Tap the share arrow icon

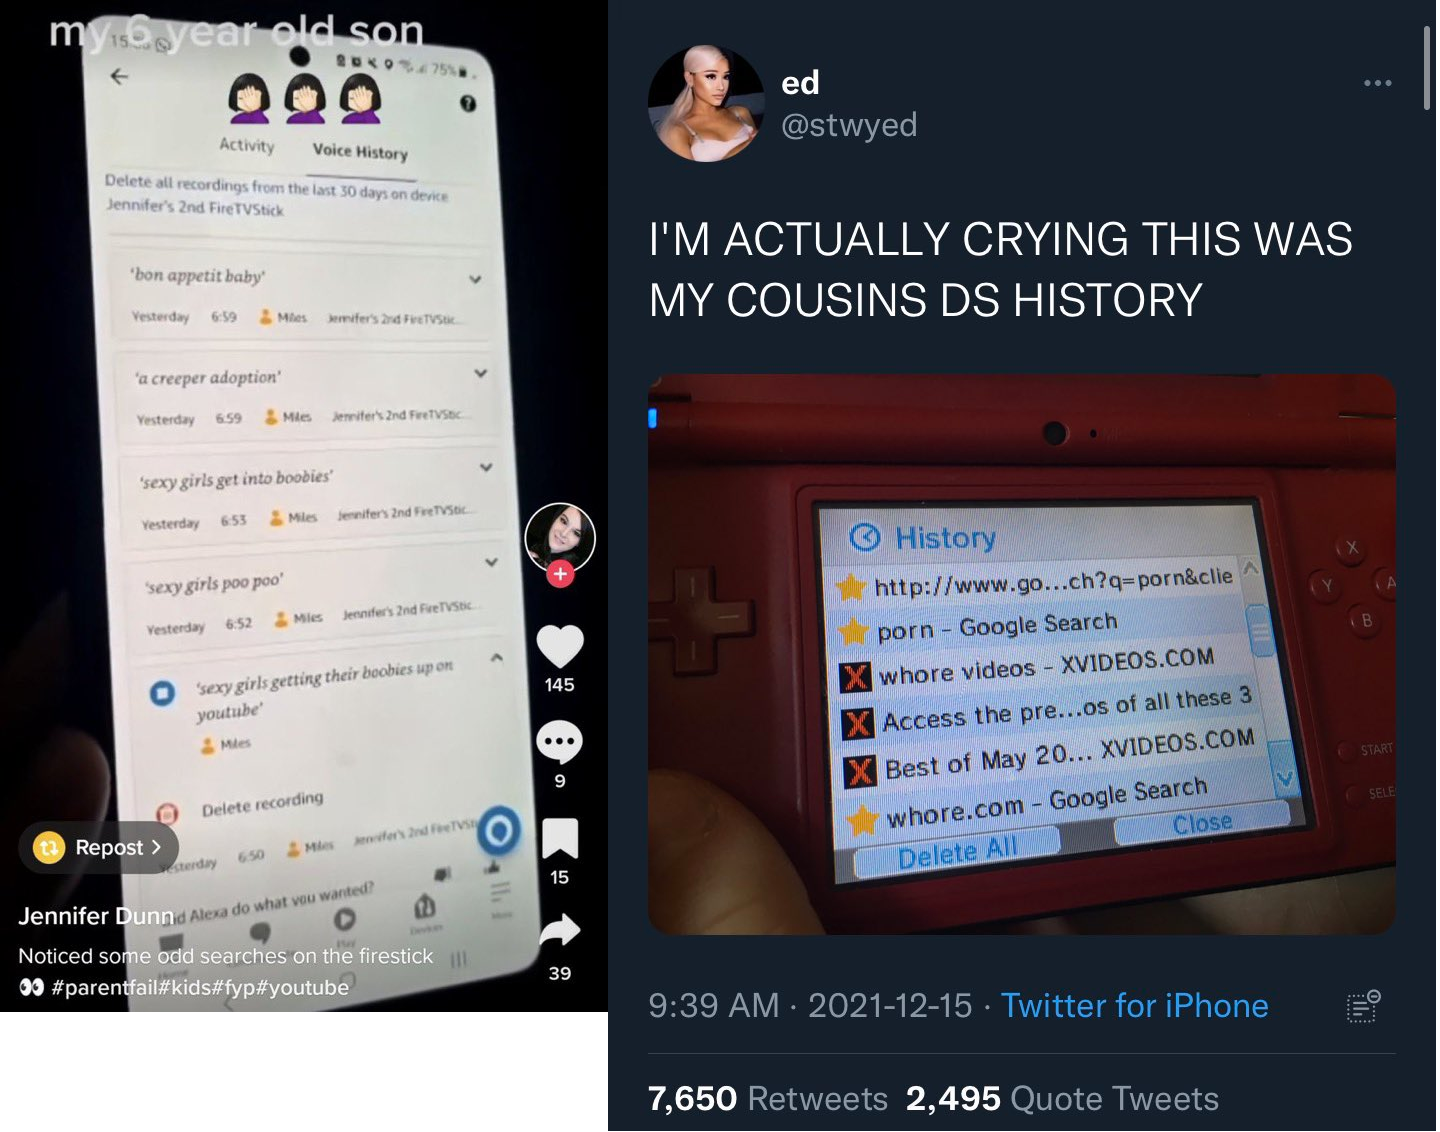point(560,930)
